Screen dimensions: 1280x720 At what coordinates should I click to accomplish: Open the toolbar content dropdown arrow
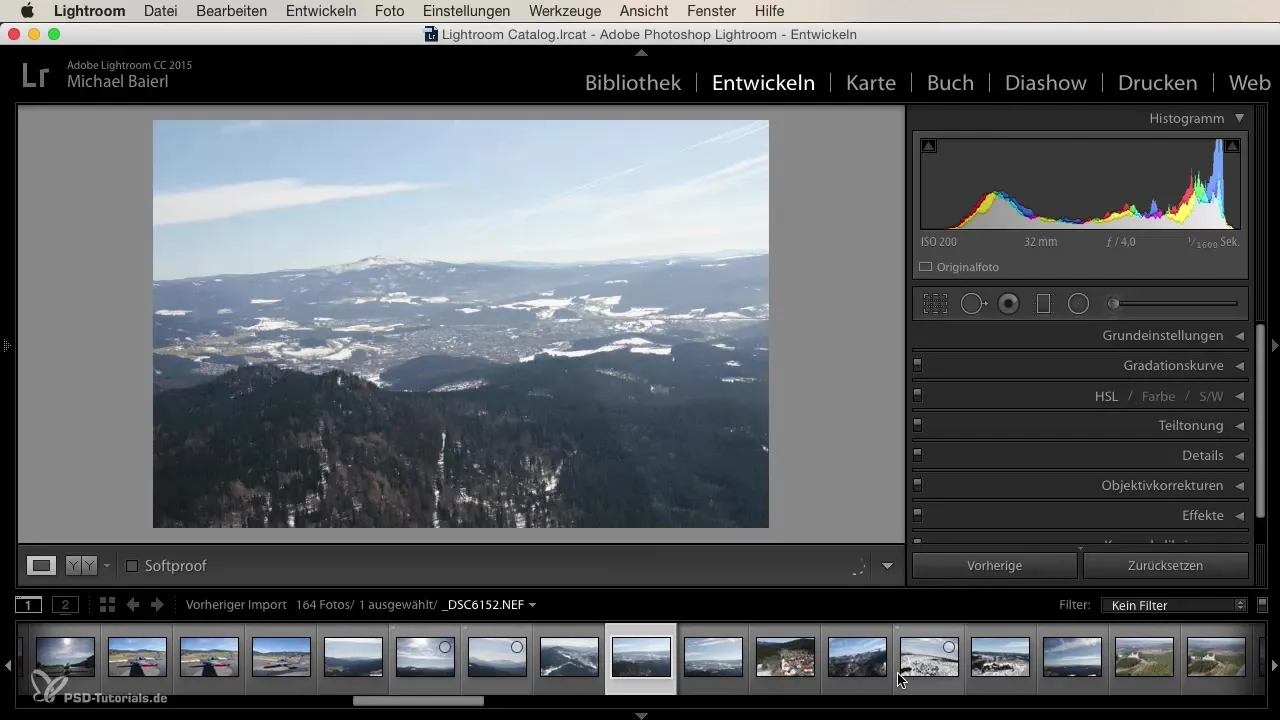pos(887,566)
